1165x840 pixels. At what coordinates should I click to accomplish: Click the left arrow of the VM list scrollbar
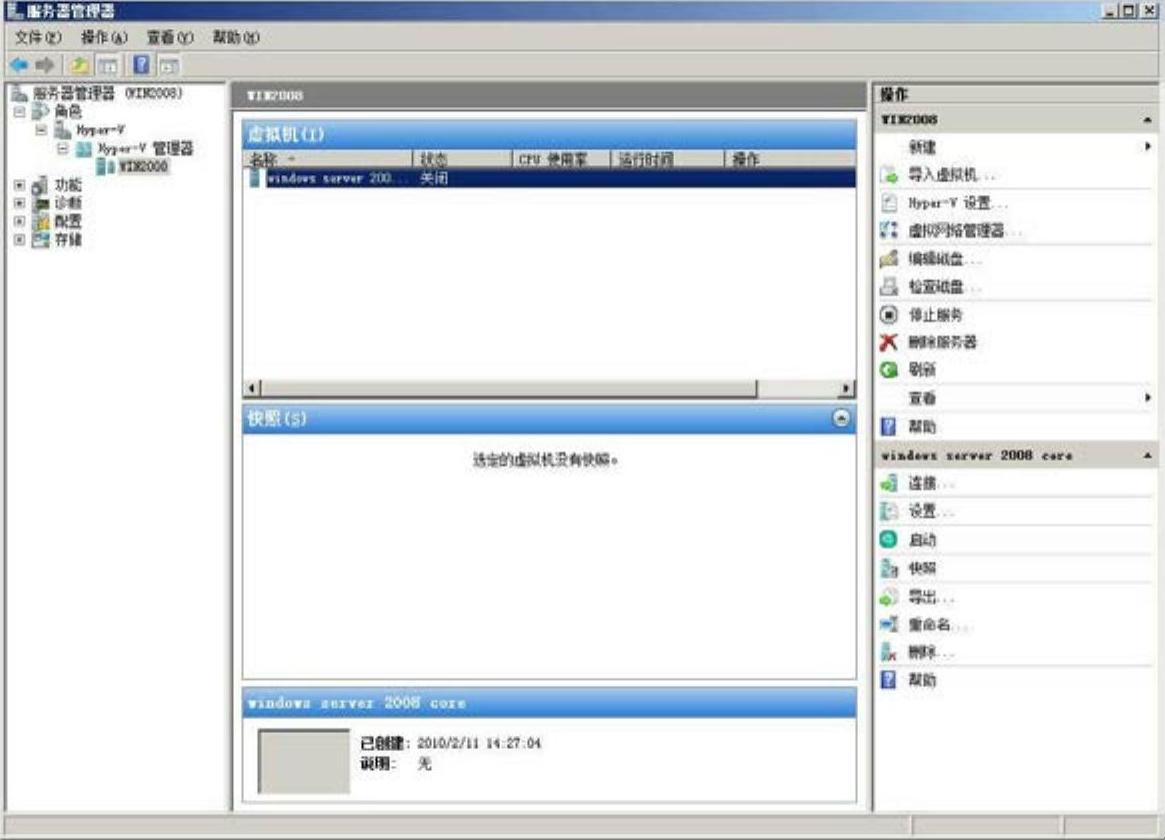point(252,388)
